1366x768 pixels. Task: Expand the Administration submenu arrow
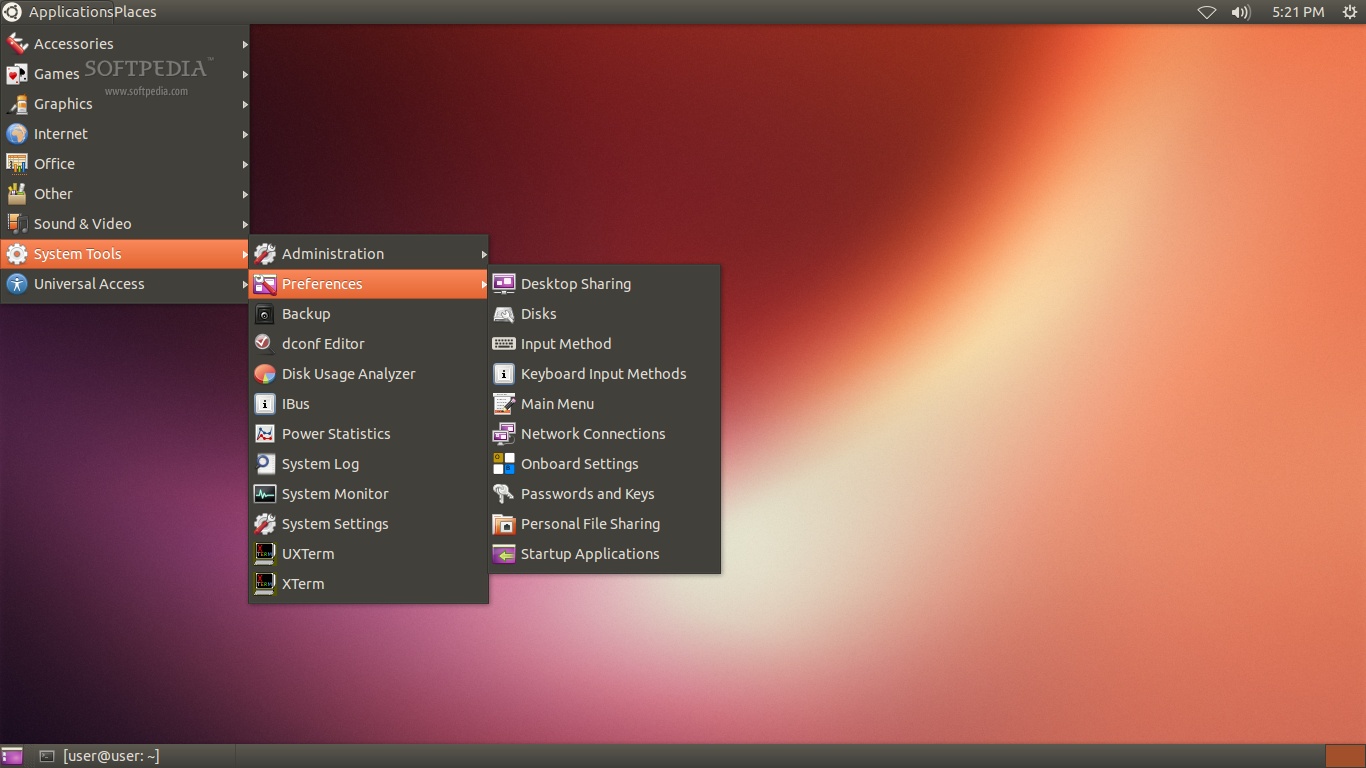click(x=484, y=254)
